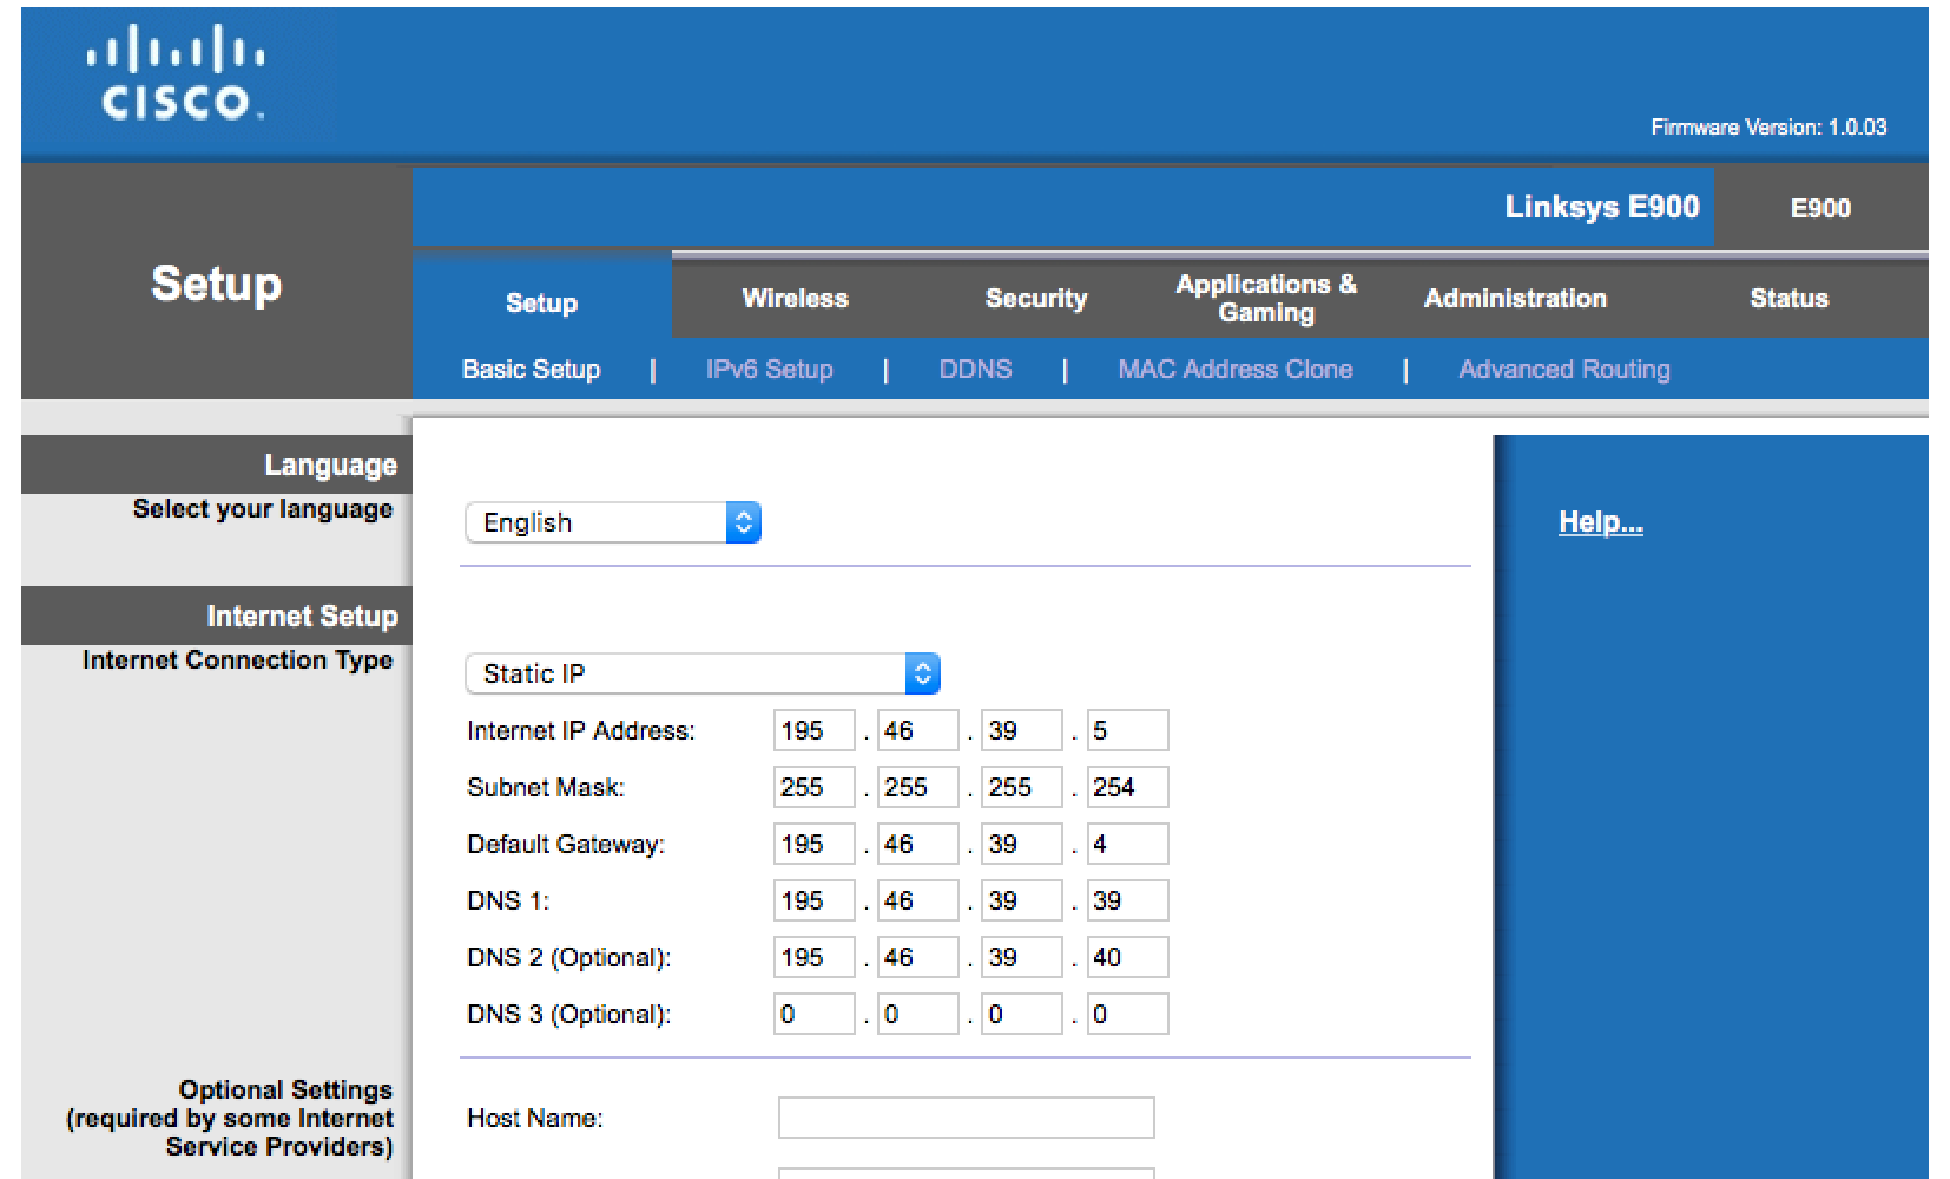Click the English dropdown arrow stepper

click(743, 523)
